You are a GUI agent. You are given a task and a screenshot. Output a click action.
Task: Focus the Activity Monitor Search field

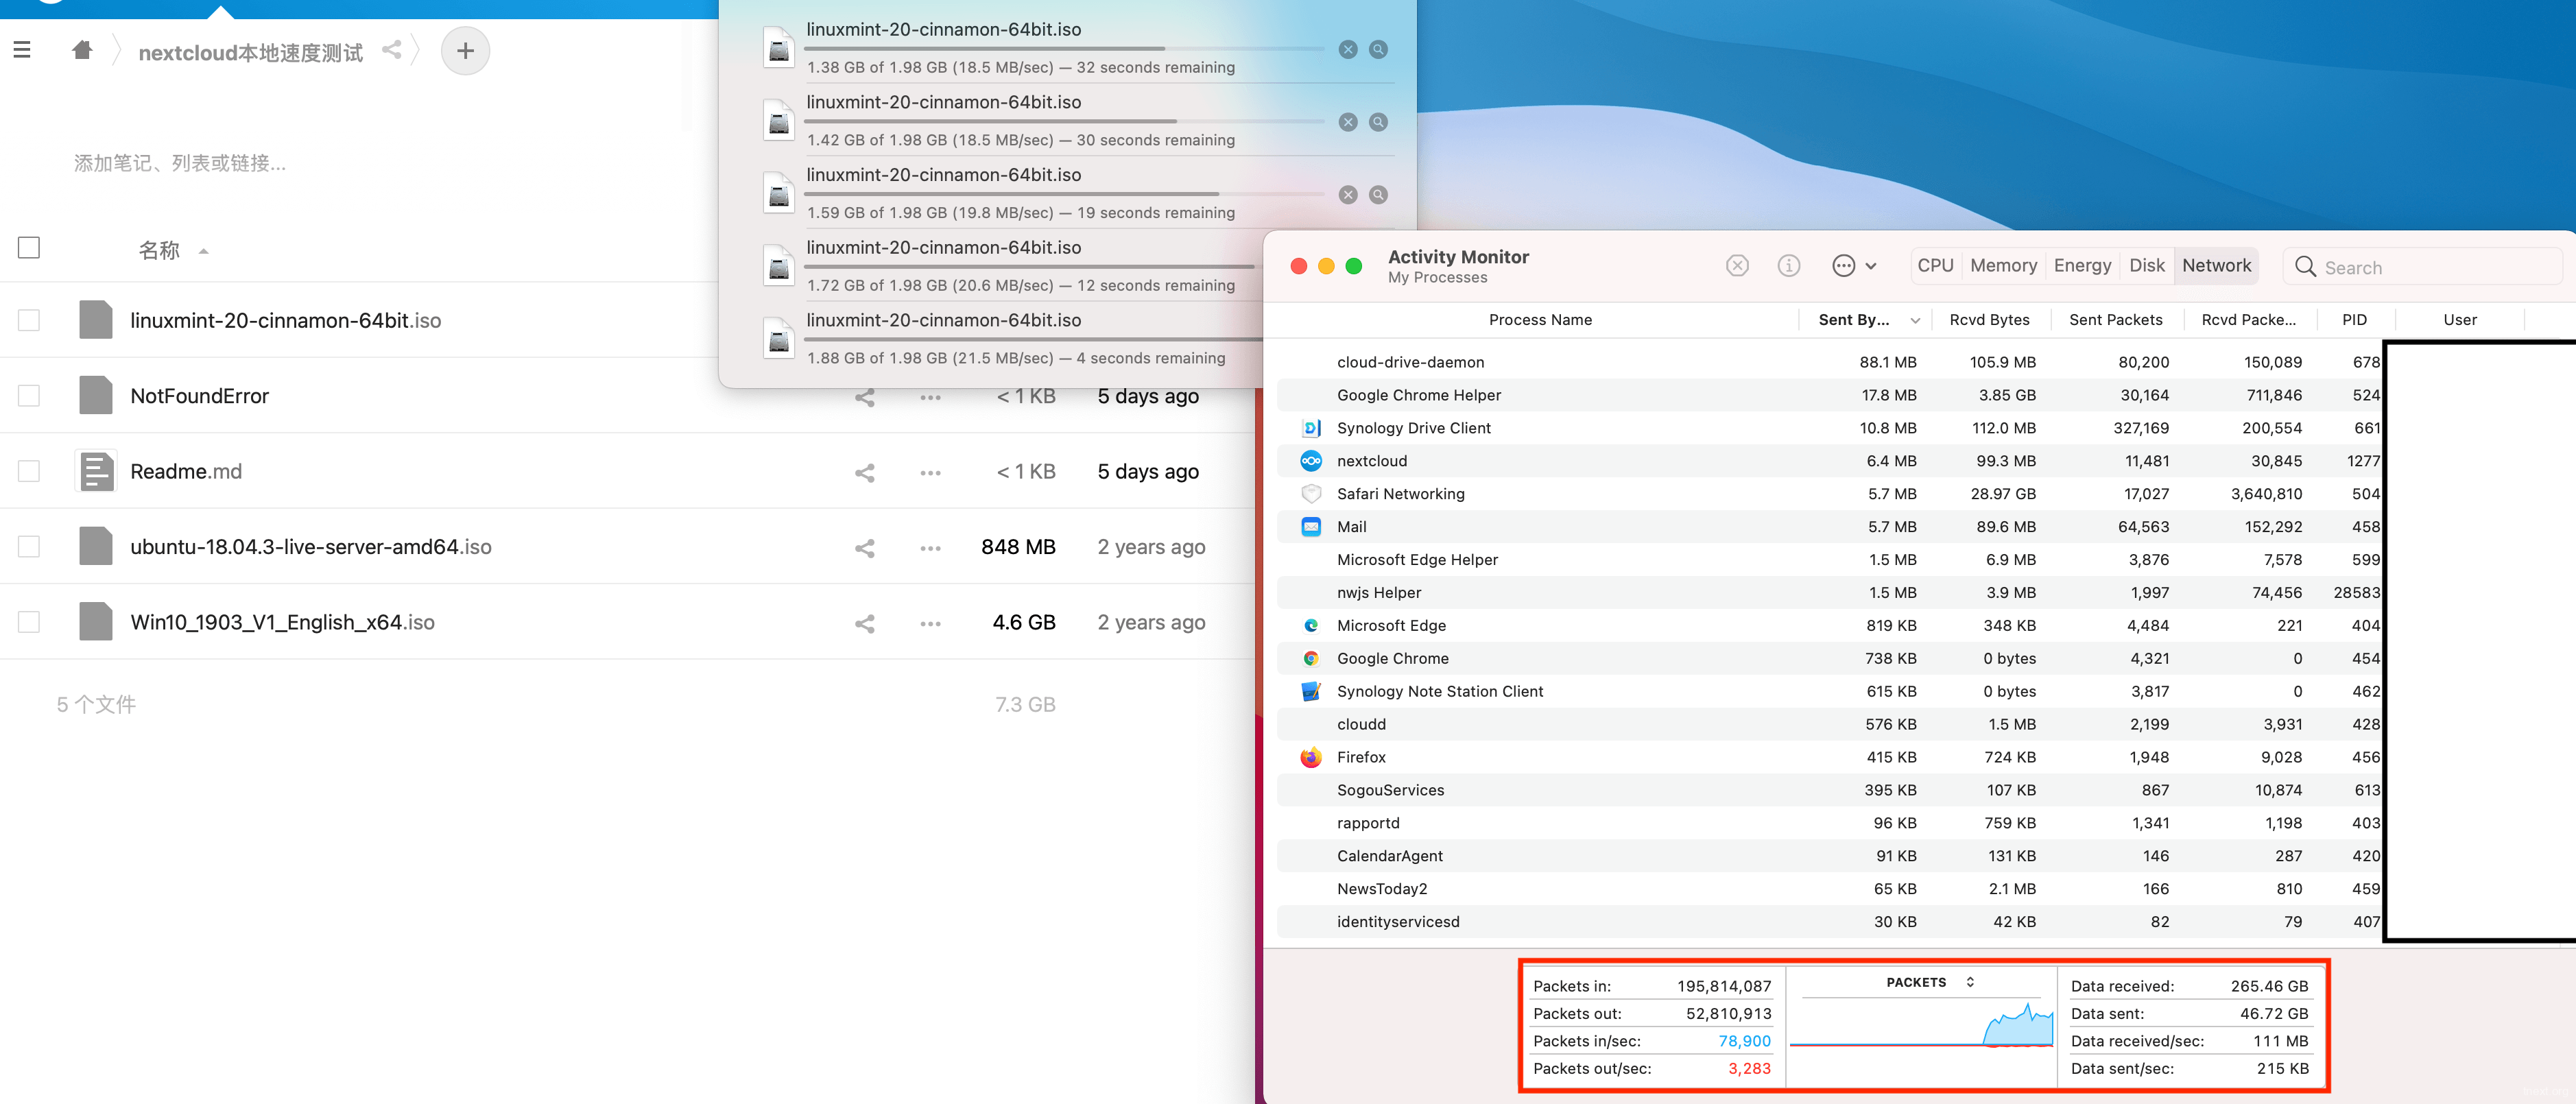click(2423, 266)
